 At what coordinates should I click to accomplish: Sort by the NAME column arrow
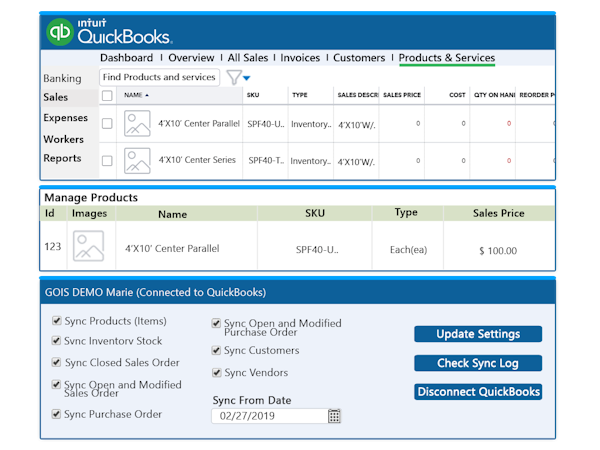(x=147, y=95)
